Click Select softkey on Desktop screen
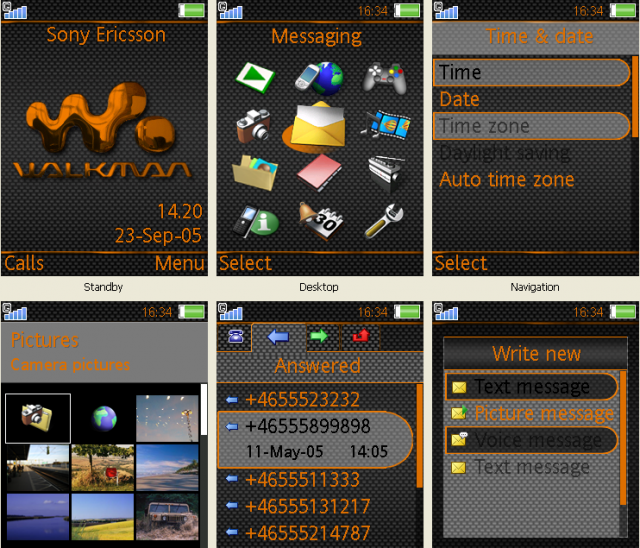 (x=245, y=263)
